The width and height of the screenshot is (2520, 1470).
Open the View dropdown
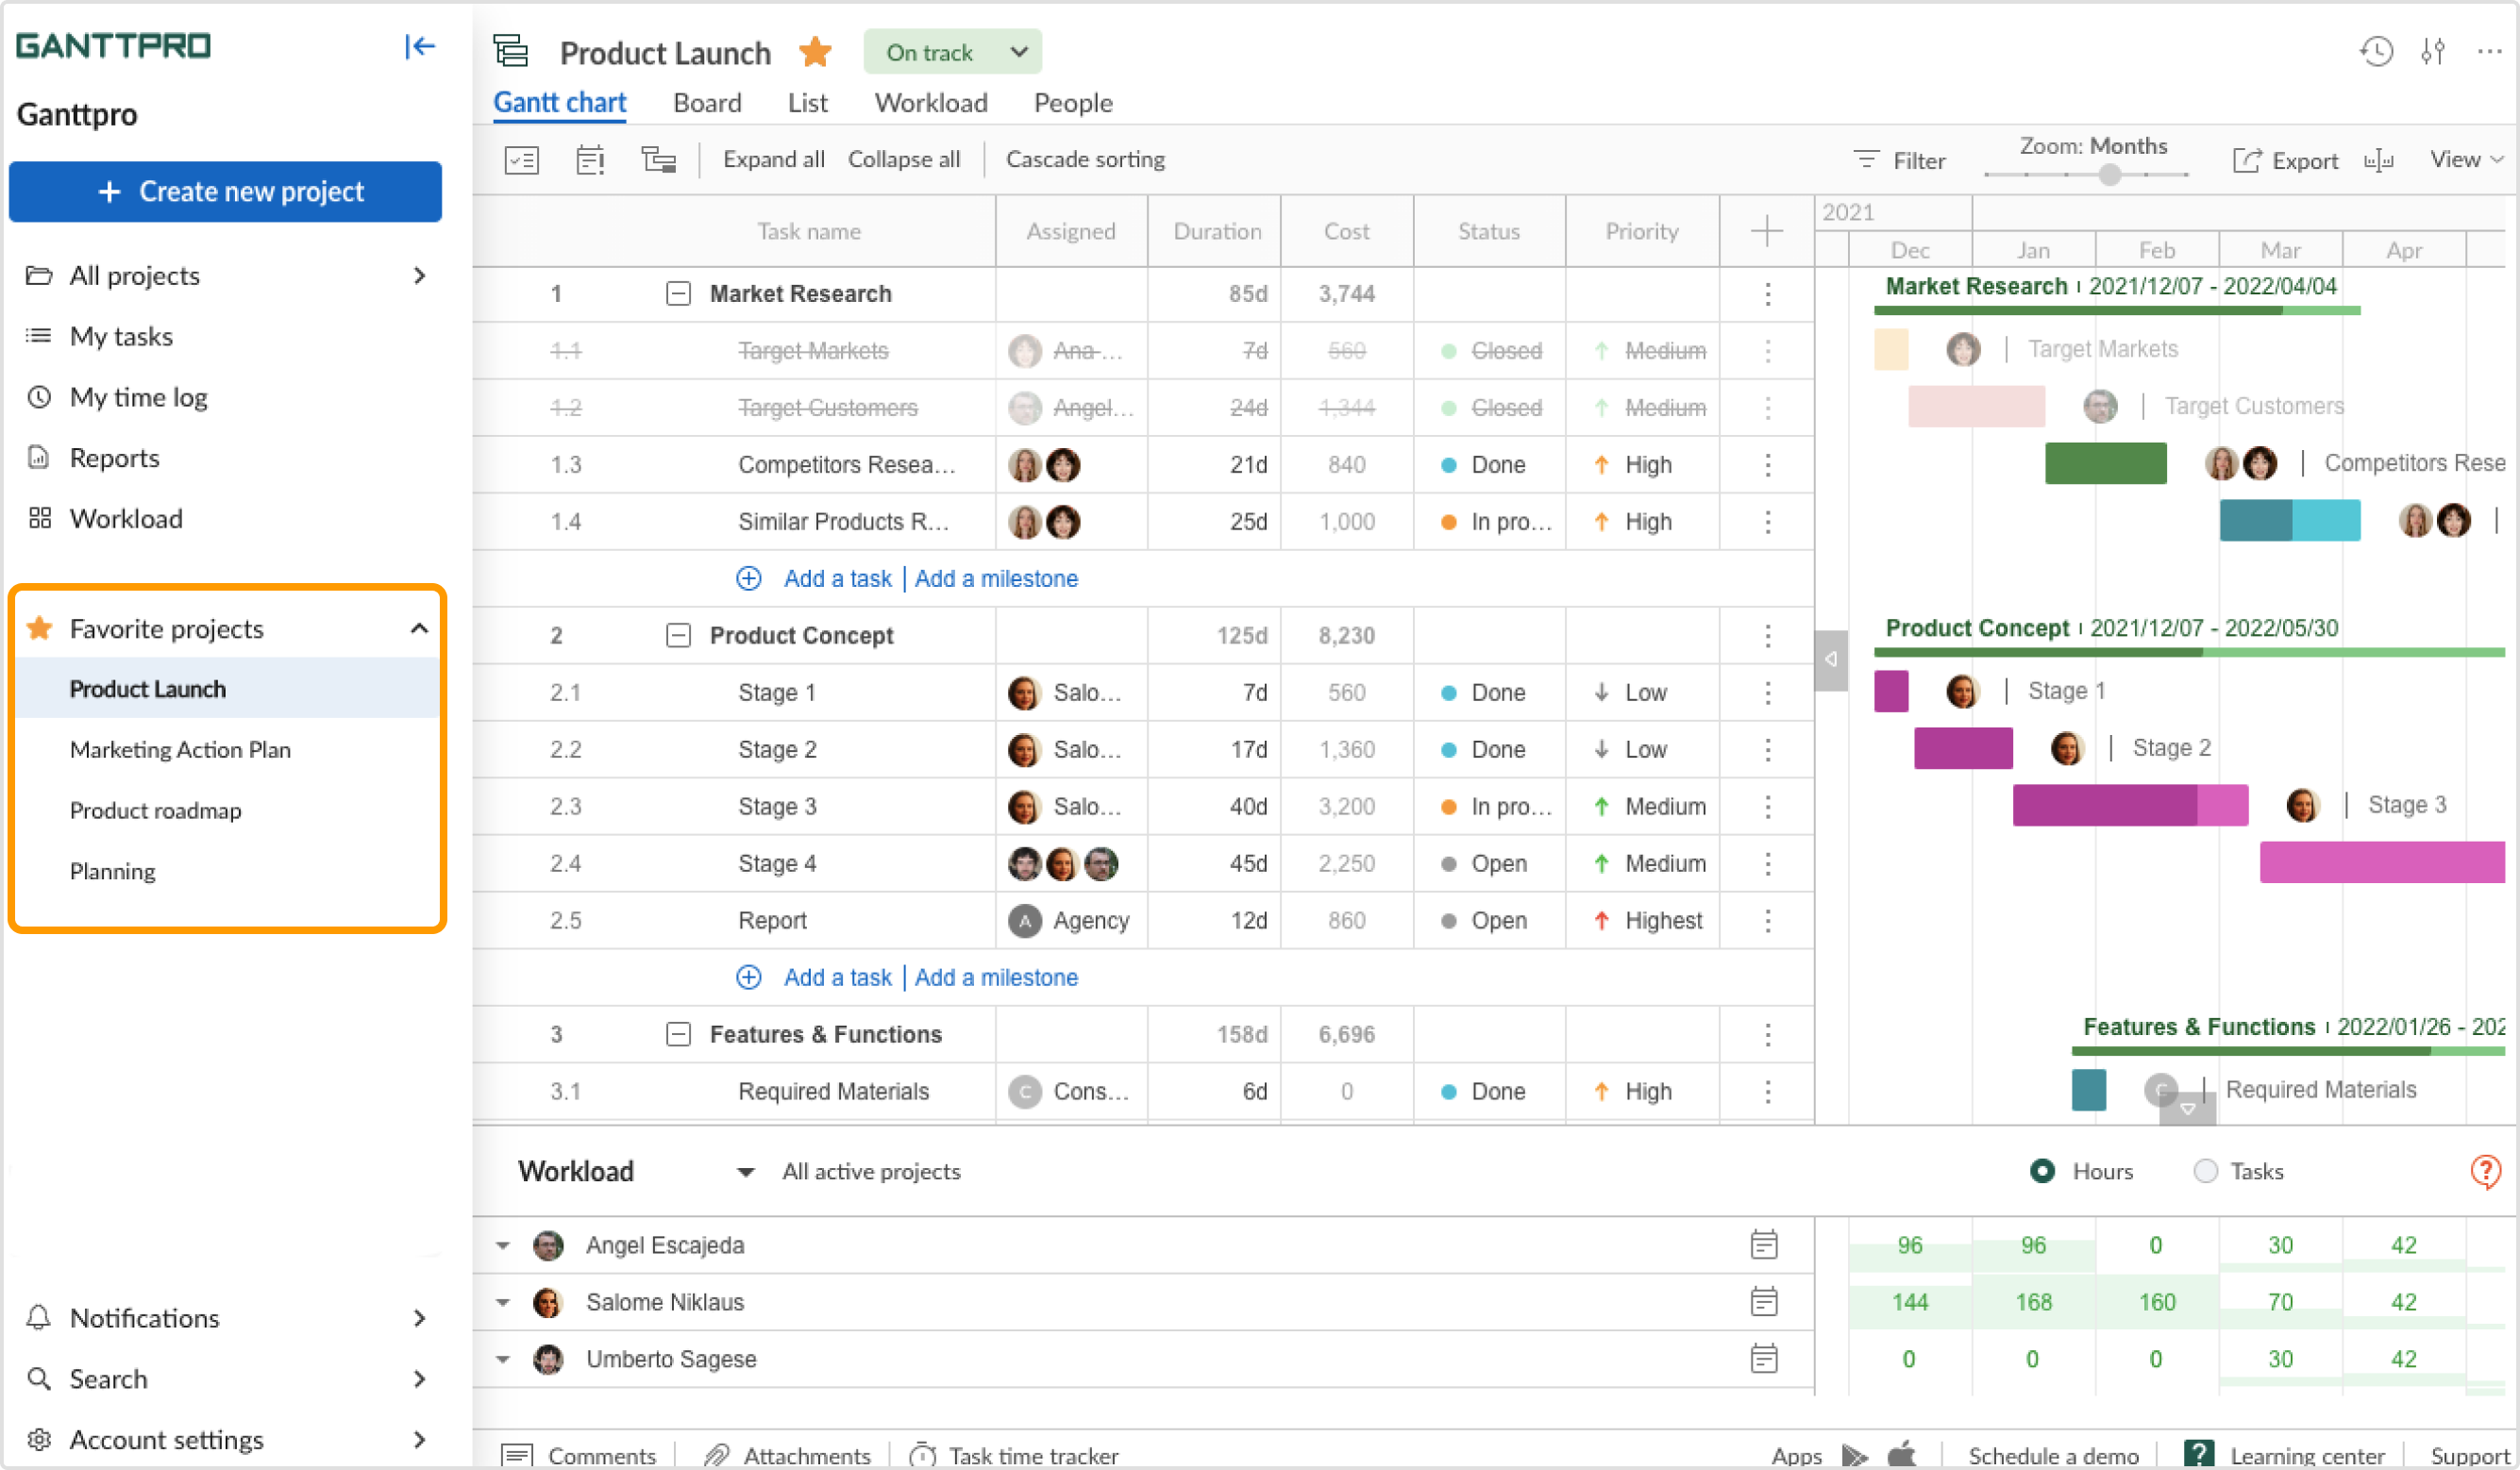click(2466, 160)
